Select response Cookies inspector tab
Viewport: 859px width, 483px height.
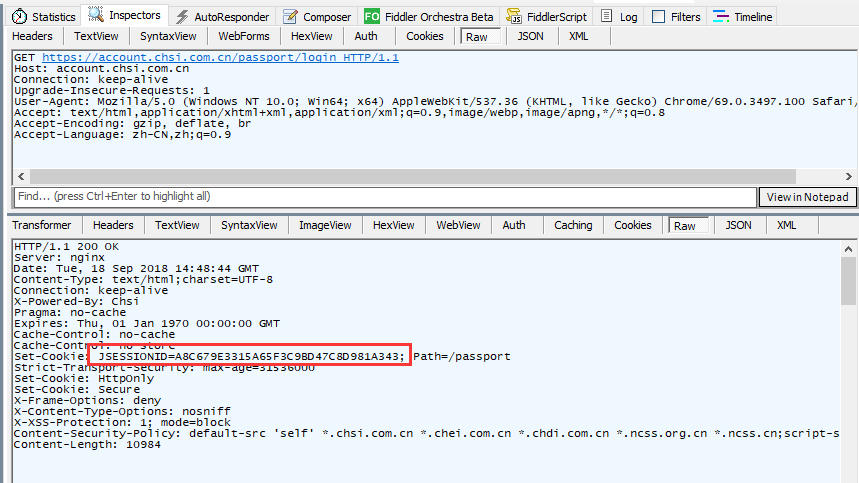[x=633, y=225]
